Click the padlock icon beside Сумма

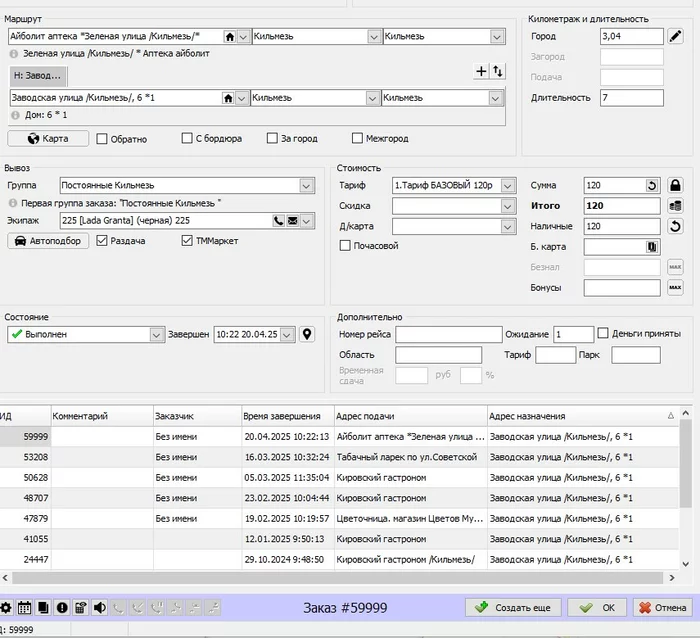[675, 186]
